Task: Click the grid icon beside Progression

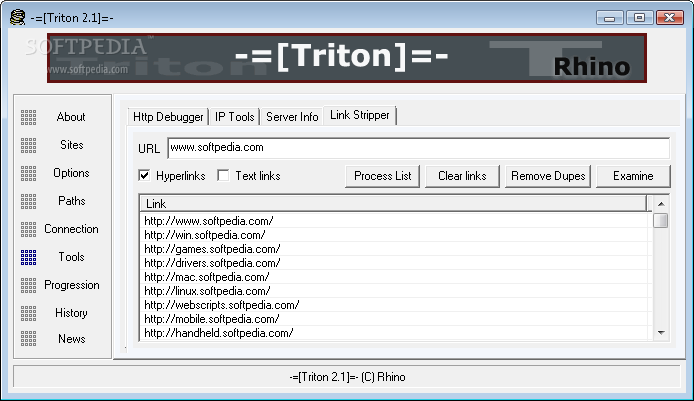Action: pyautogui.click(x=28, y=285)
